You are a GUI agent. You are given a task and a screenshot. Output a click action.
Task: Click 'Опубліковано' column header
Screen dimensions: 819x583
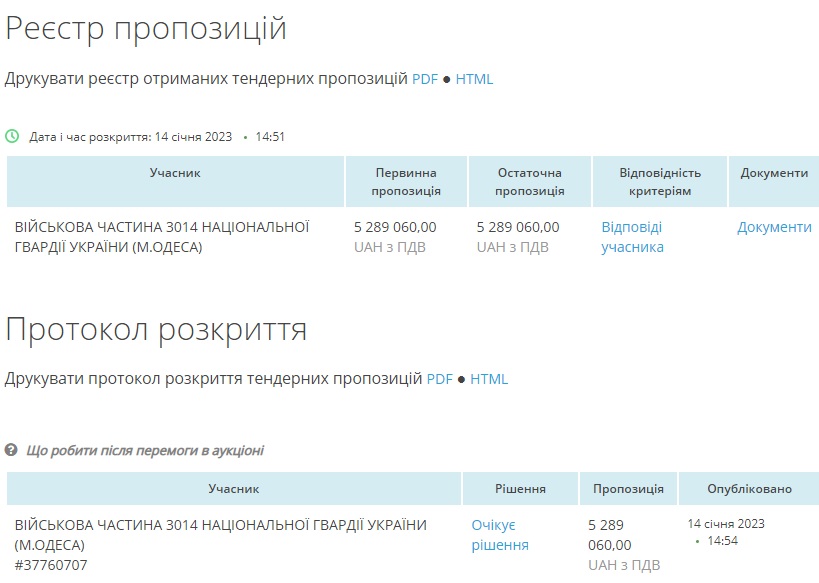(x=750, y=489)
